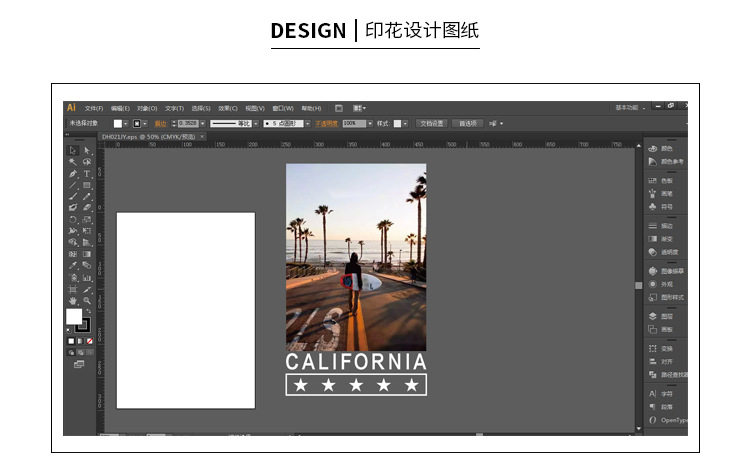Close the DH021JY.eps document tab
This screenshot has width=750, height=464.
[x=202, y=137]
